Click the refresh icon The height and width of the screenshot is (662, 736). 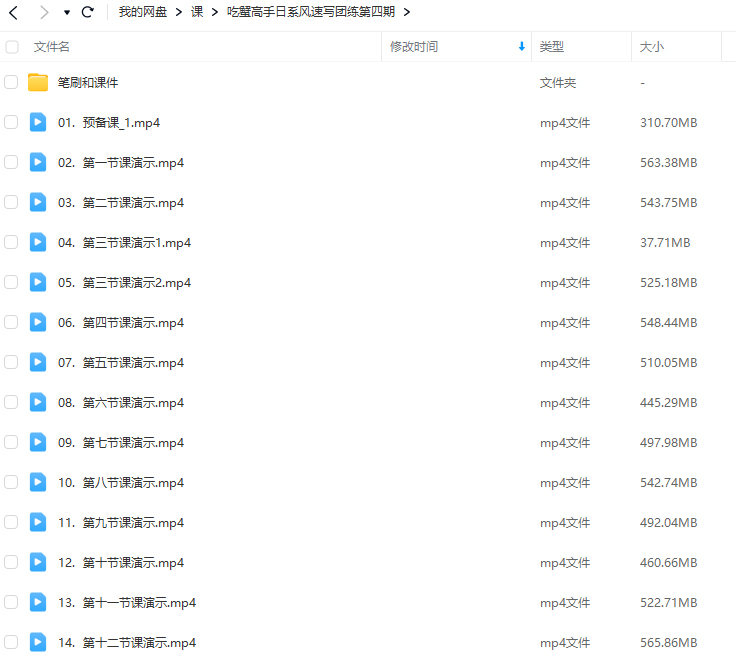click(87, 12)
